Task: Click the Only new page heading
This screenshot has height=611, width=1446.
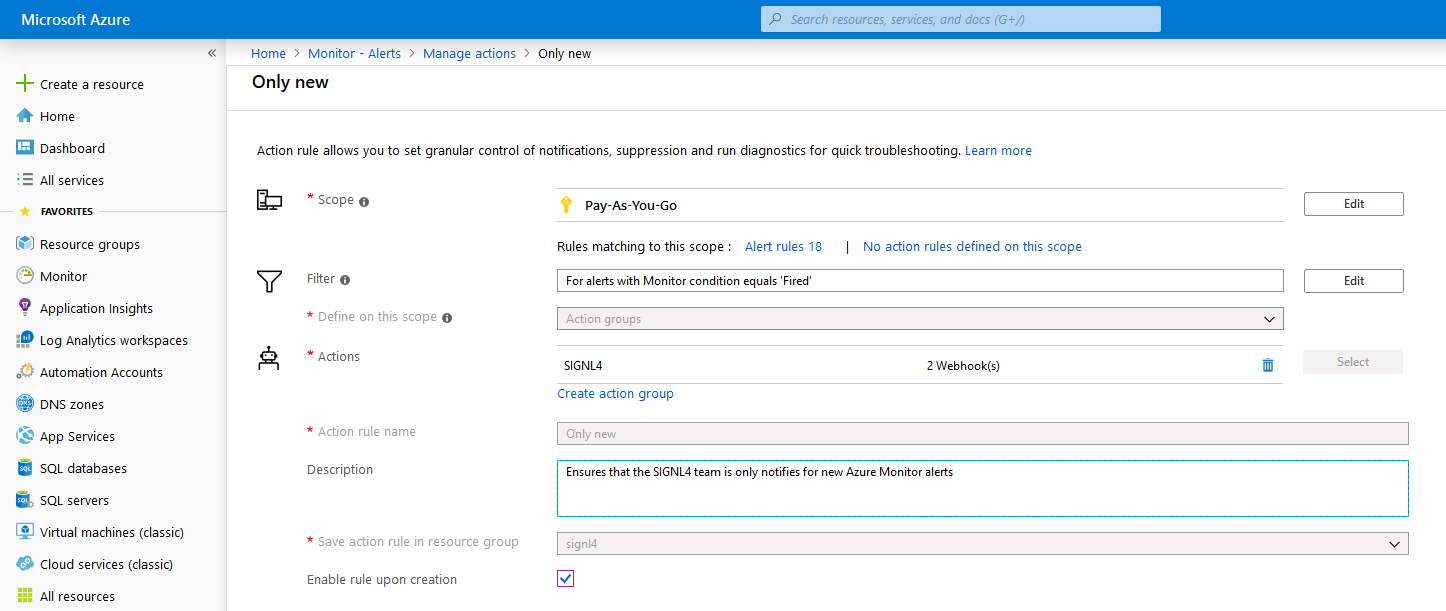Action: point(290,82)
